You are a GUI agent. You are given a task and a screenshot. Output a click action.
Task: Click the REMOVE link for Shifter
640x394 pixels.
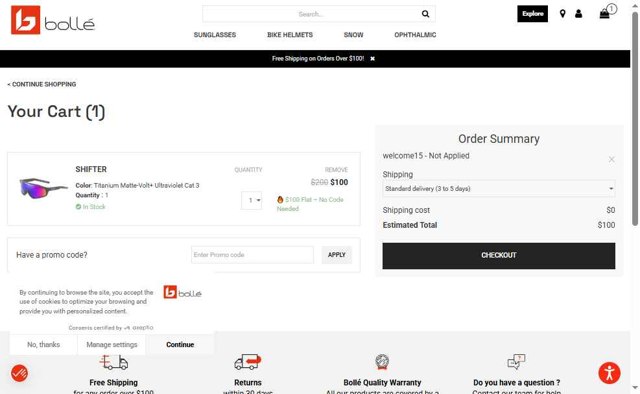(336, 170)
